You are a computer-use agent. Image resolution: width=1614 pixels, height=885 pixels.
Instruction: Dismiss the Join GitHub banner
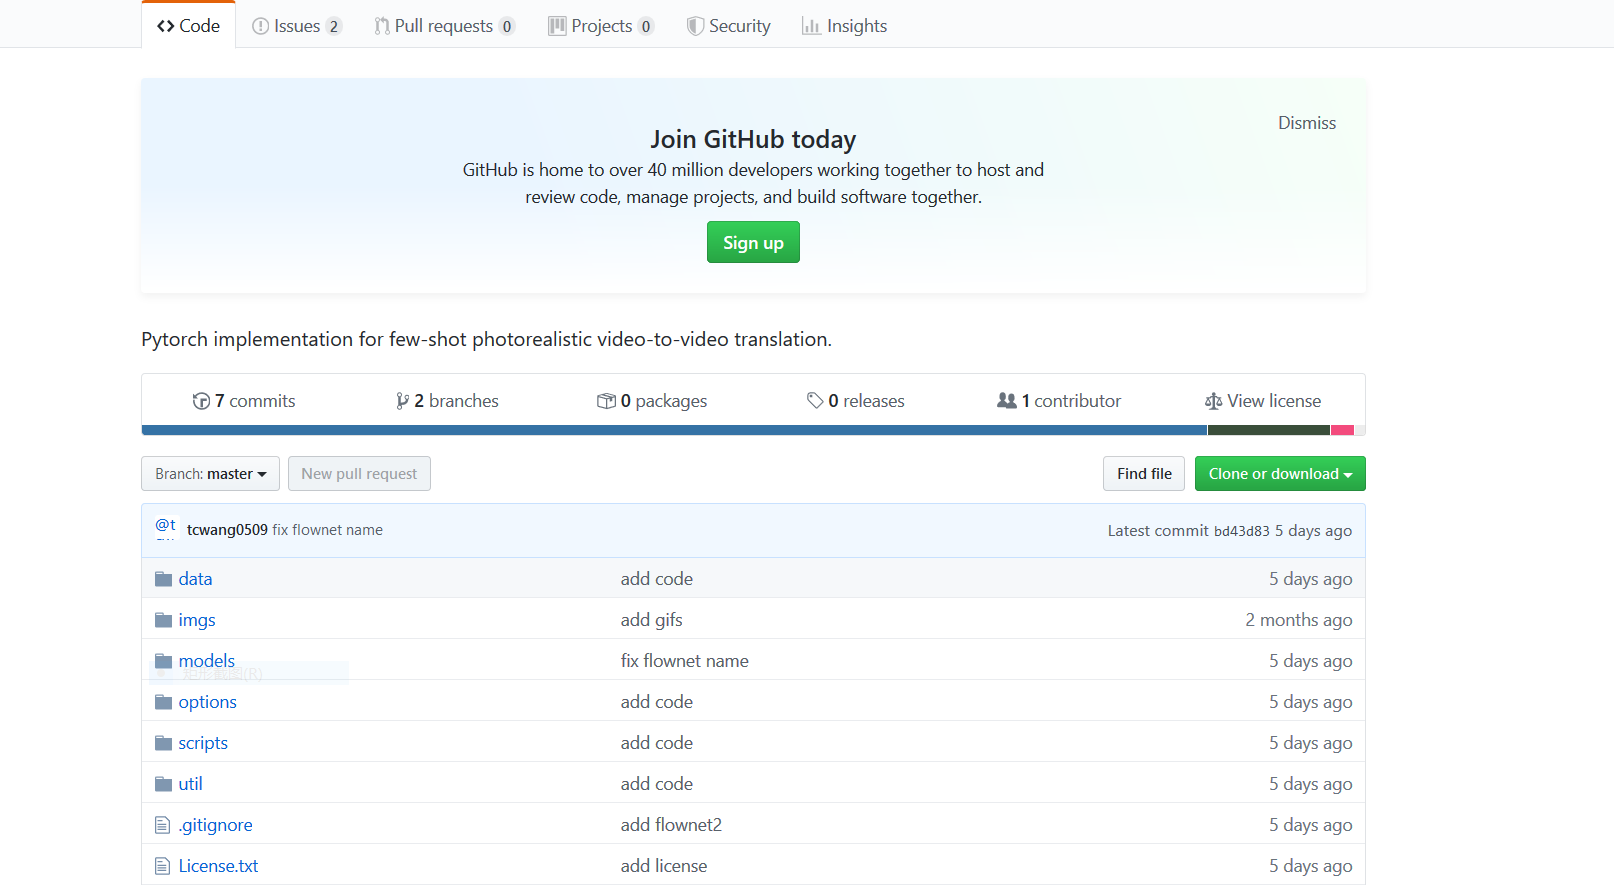click(1306, 123)
